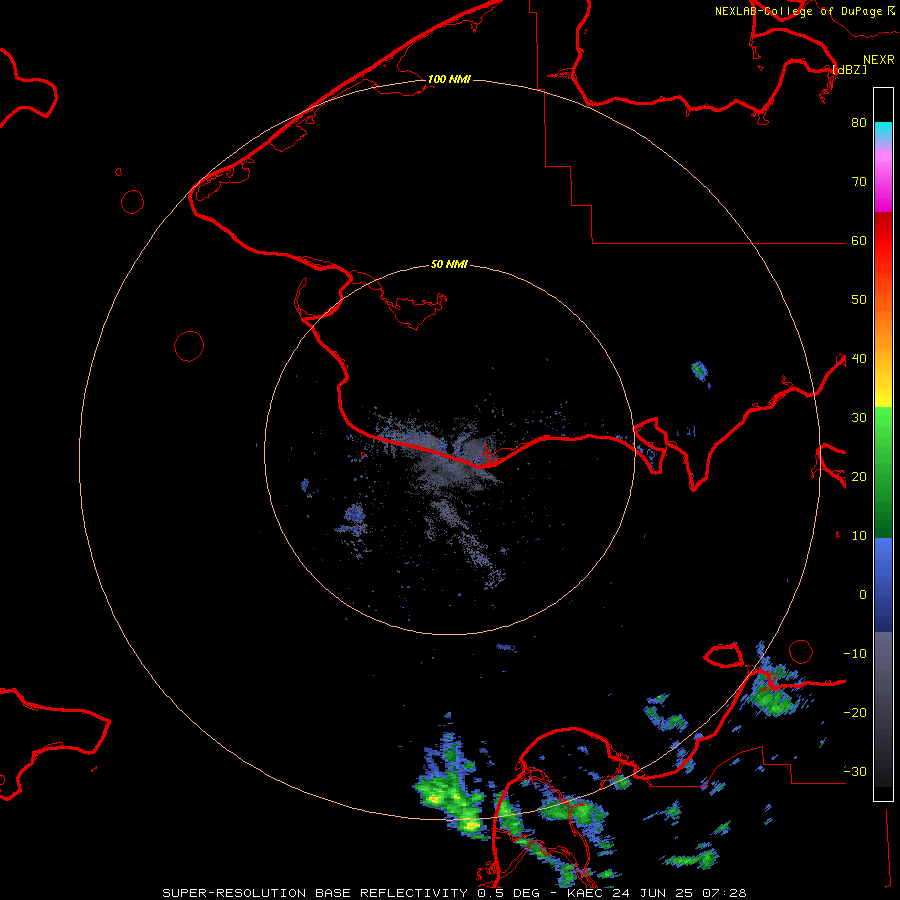This screenshot has height=900, width=900.
Task: Click the "NEXLAB-College of DuPage" header text
Action: pos(799,11)
